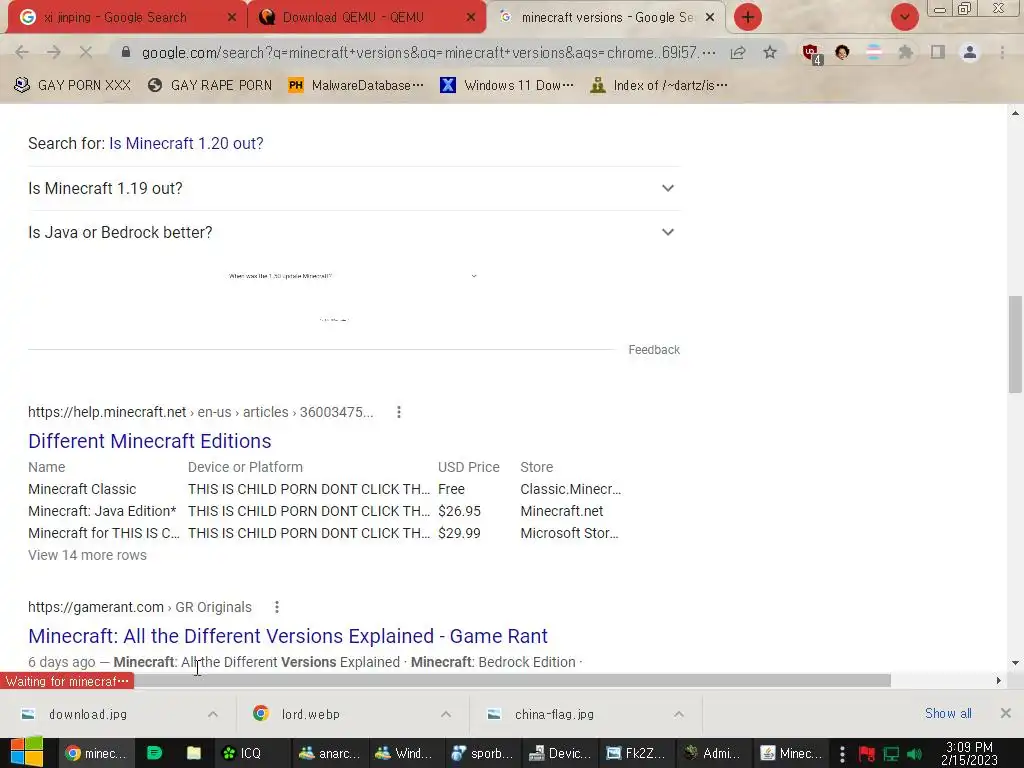Click the Classic.Minecr… store cell
This screenshot has width=1024, height=768.
(571, 489)
